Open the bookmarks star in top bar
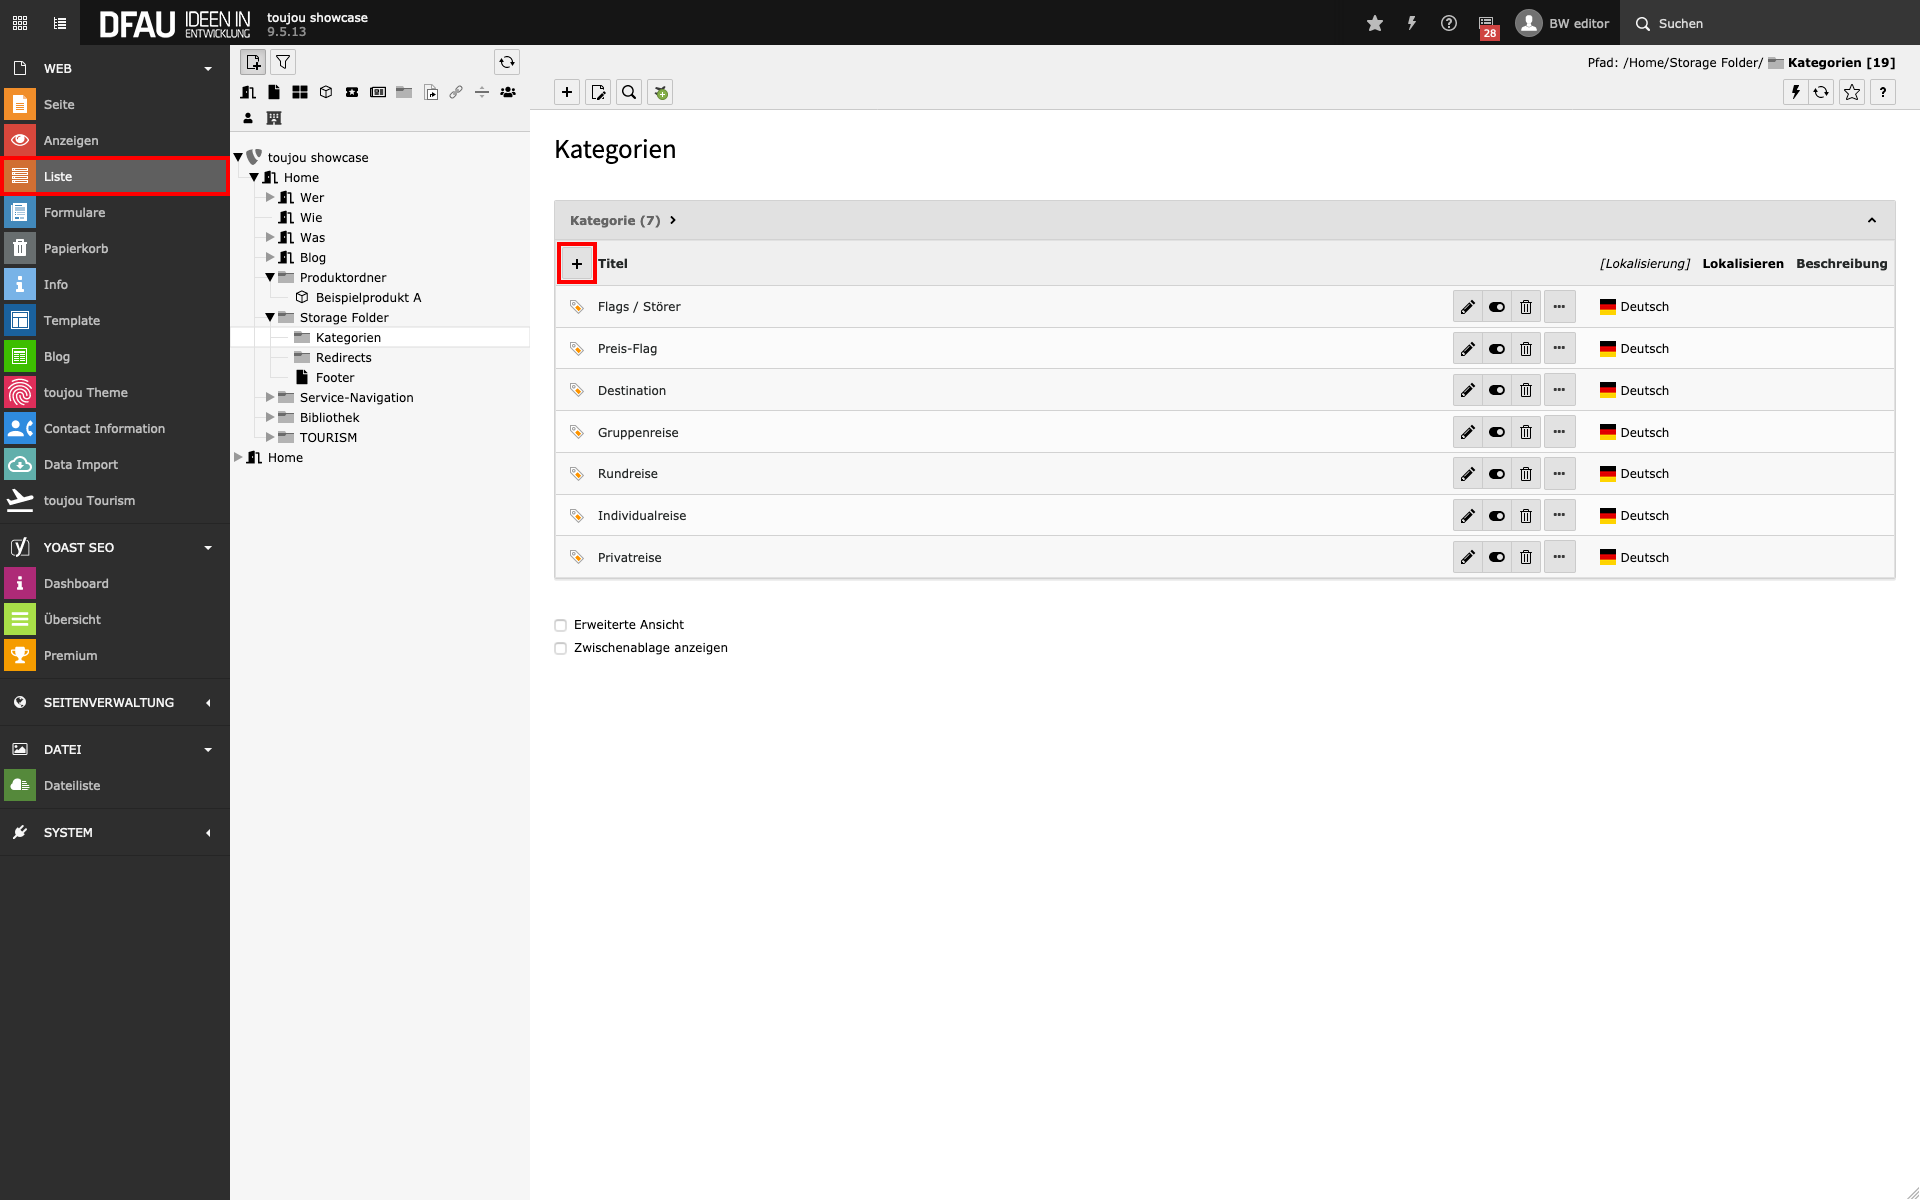 pyautogui.click(x=1375, y=23)
